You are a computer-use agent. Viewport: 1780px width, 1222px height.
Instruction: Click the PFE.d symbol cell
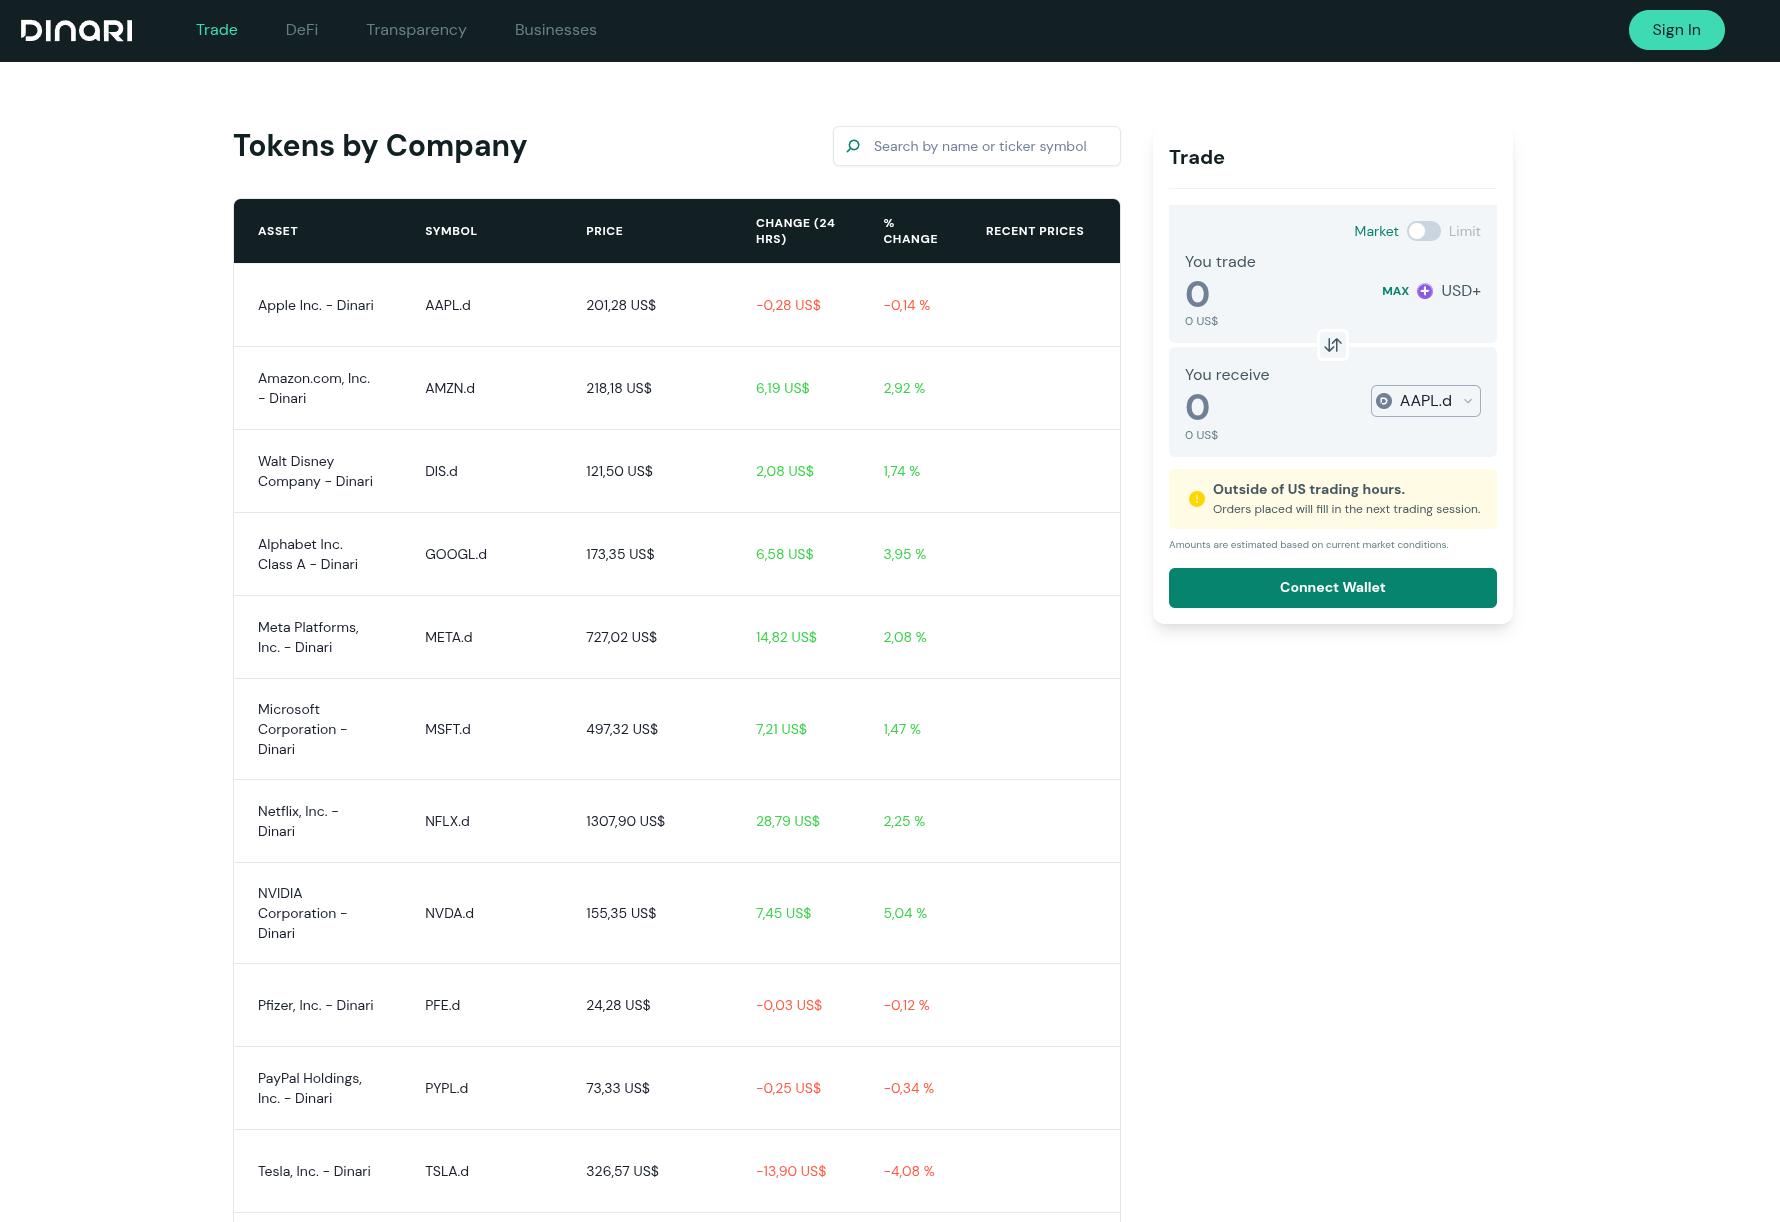[x=442, y=1005]
